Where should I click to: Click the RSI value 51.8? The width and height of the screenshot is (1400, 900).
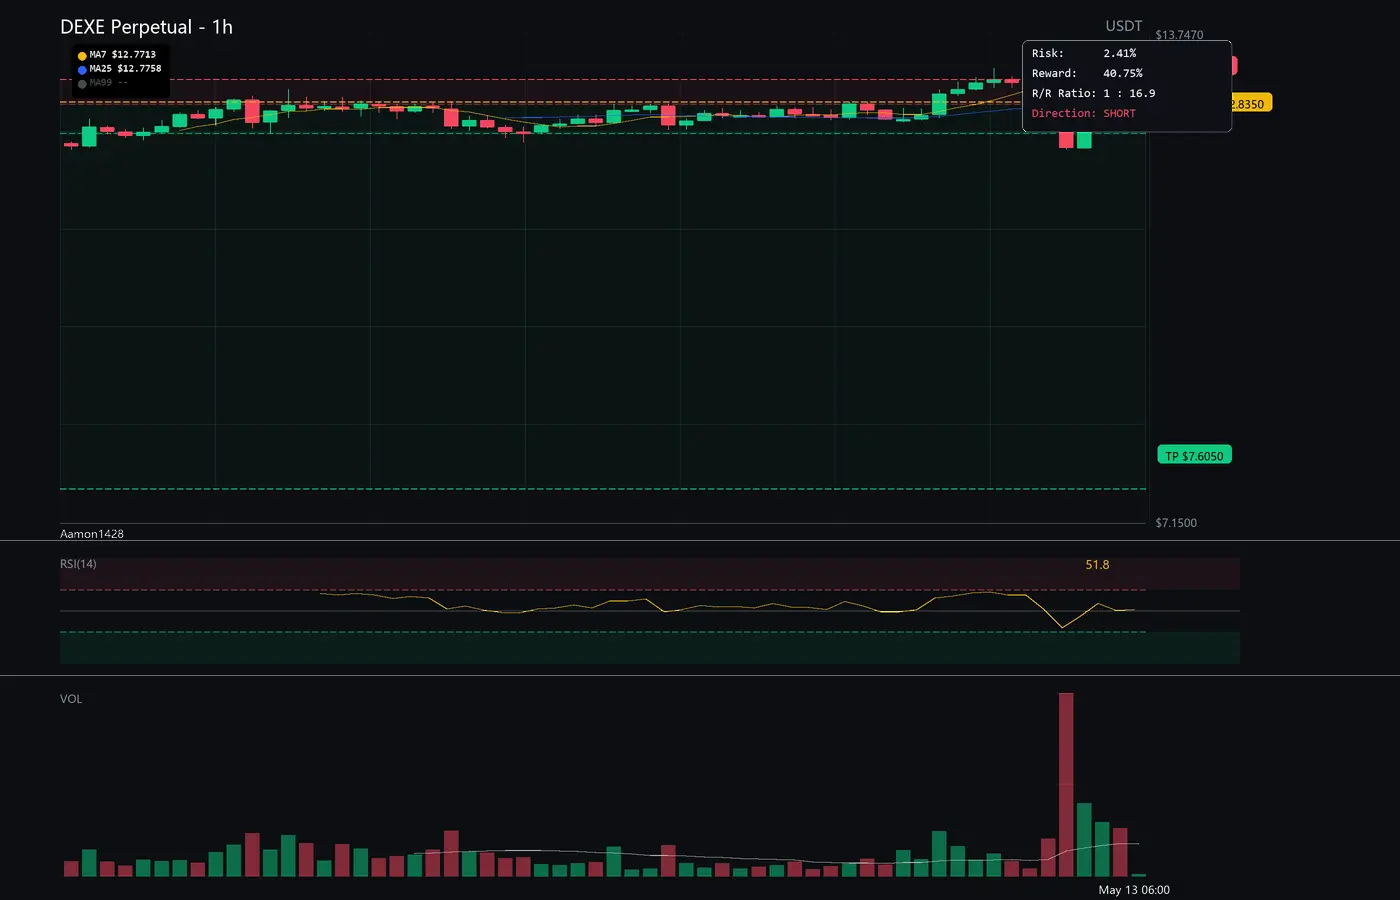pyautogui.click(x=1097, y=565)
